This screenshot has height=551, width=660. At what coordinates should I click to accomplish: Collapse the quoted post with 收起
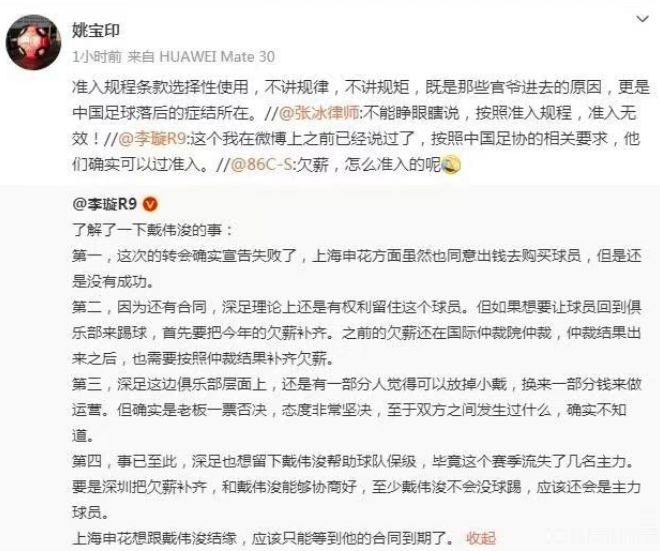(481, 538)
